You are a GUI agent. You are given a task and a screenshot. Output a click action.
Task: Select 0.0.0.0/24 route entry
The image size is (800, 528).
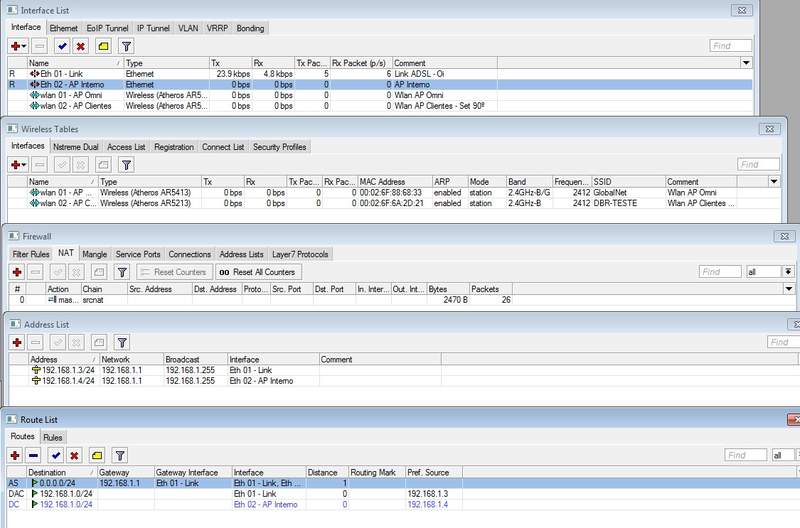tap(402, 483)
